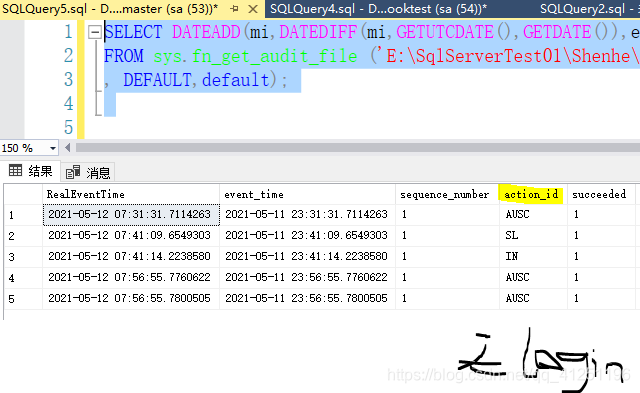Screen dimensions: 640x393
Task: Click event_time cell 2021-05-11 23:56:55.7760622
Action: click(x=307, y=278)
